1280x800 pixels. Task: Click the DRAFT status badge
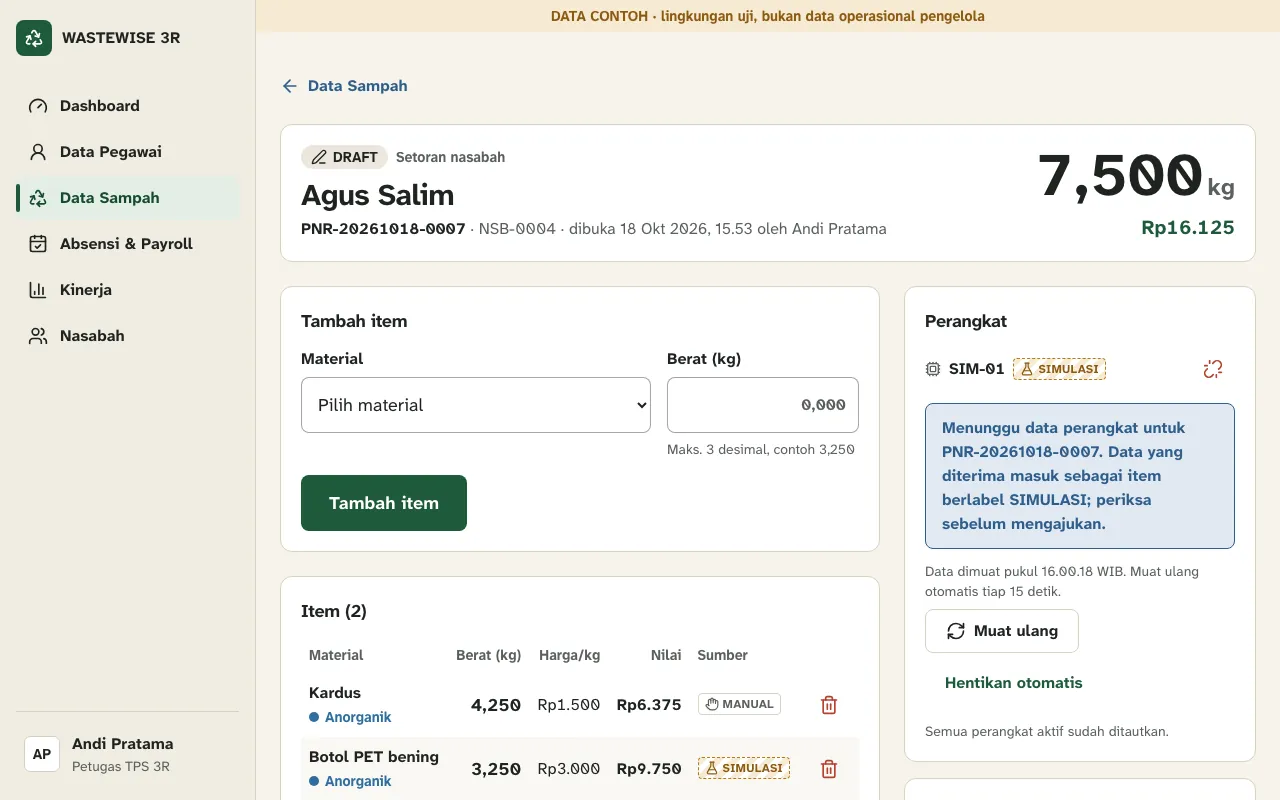pos(344,157)
